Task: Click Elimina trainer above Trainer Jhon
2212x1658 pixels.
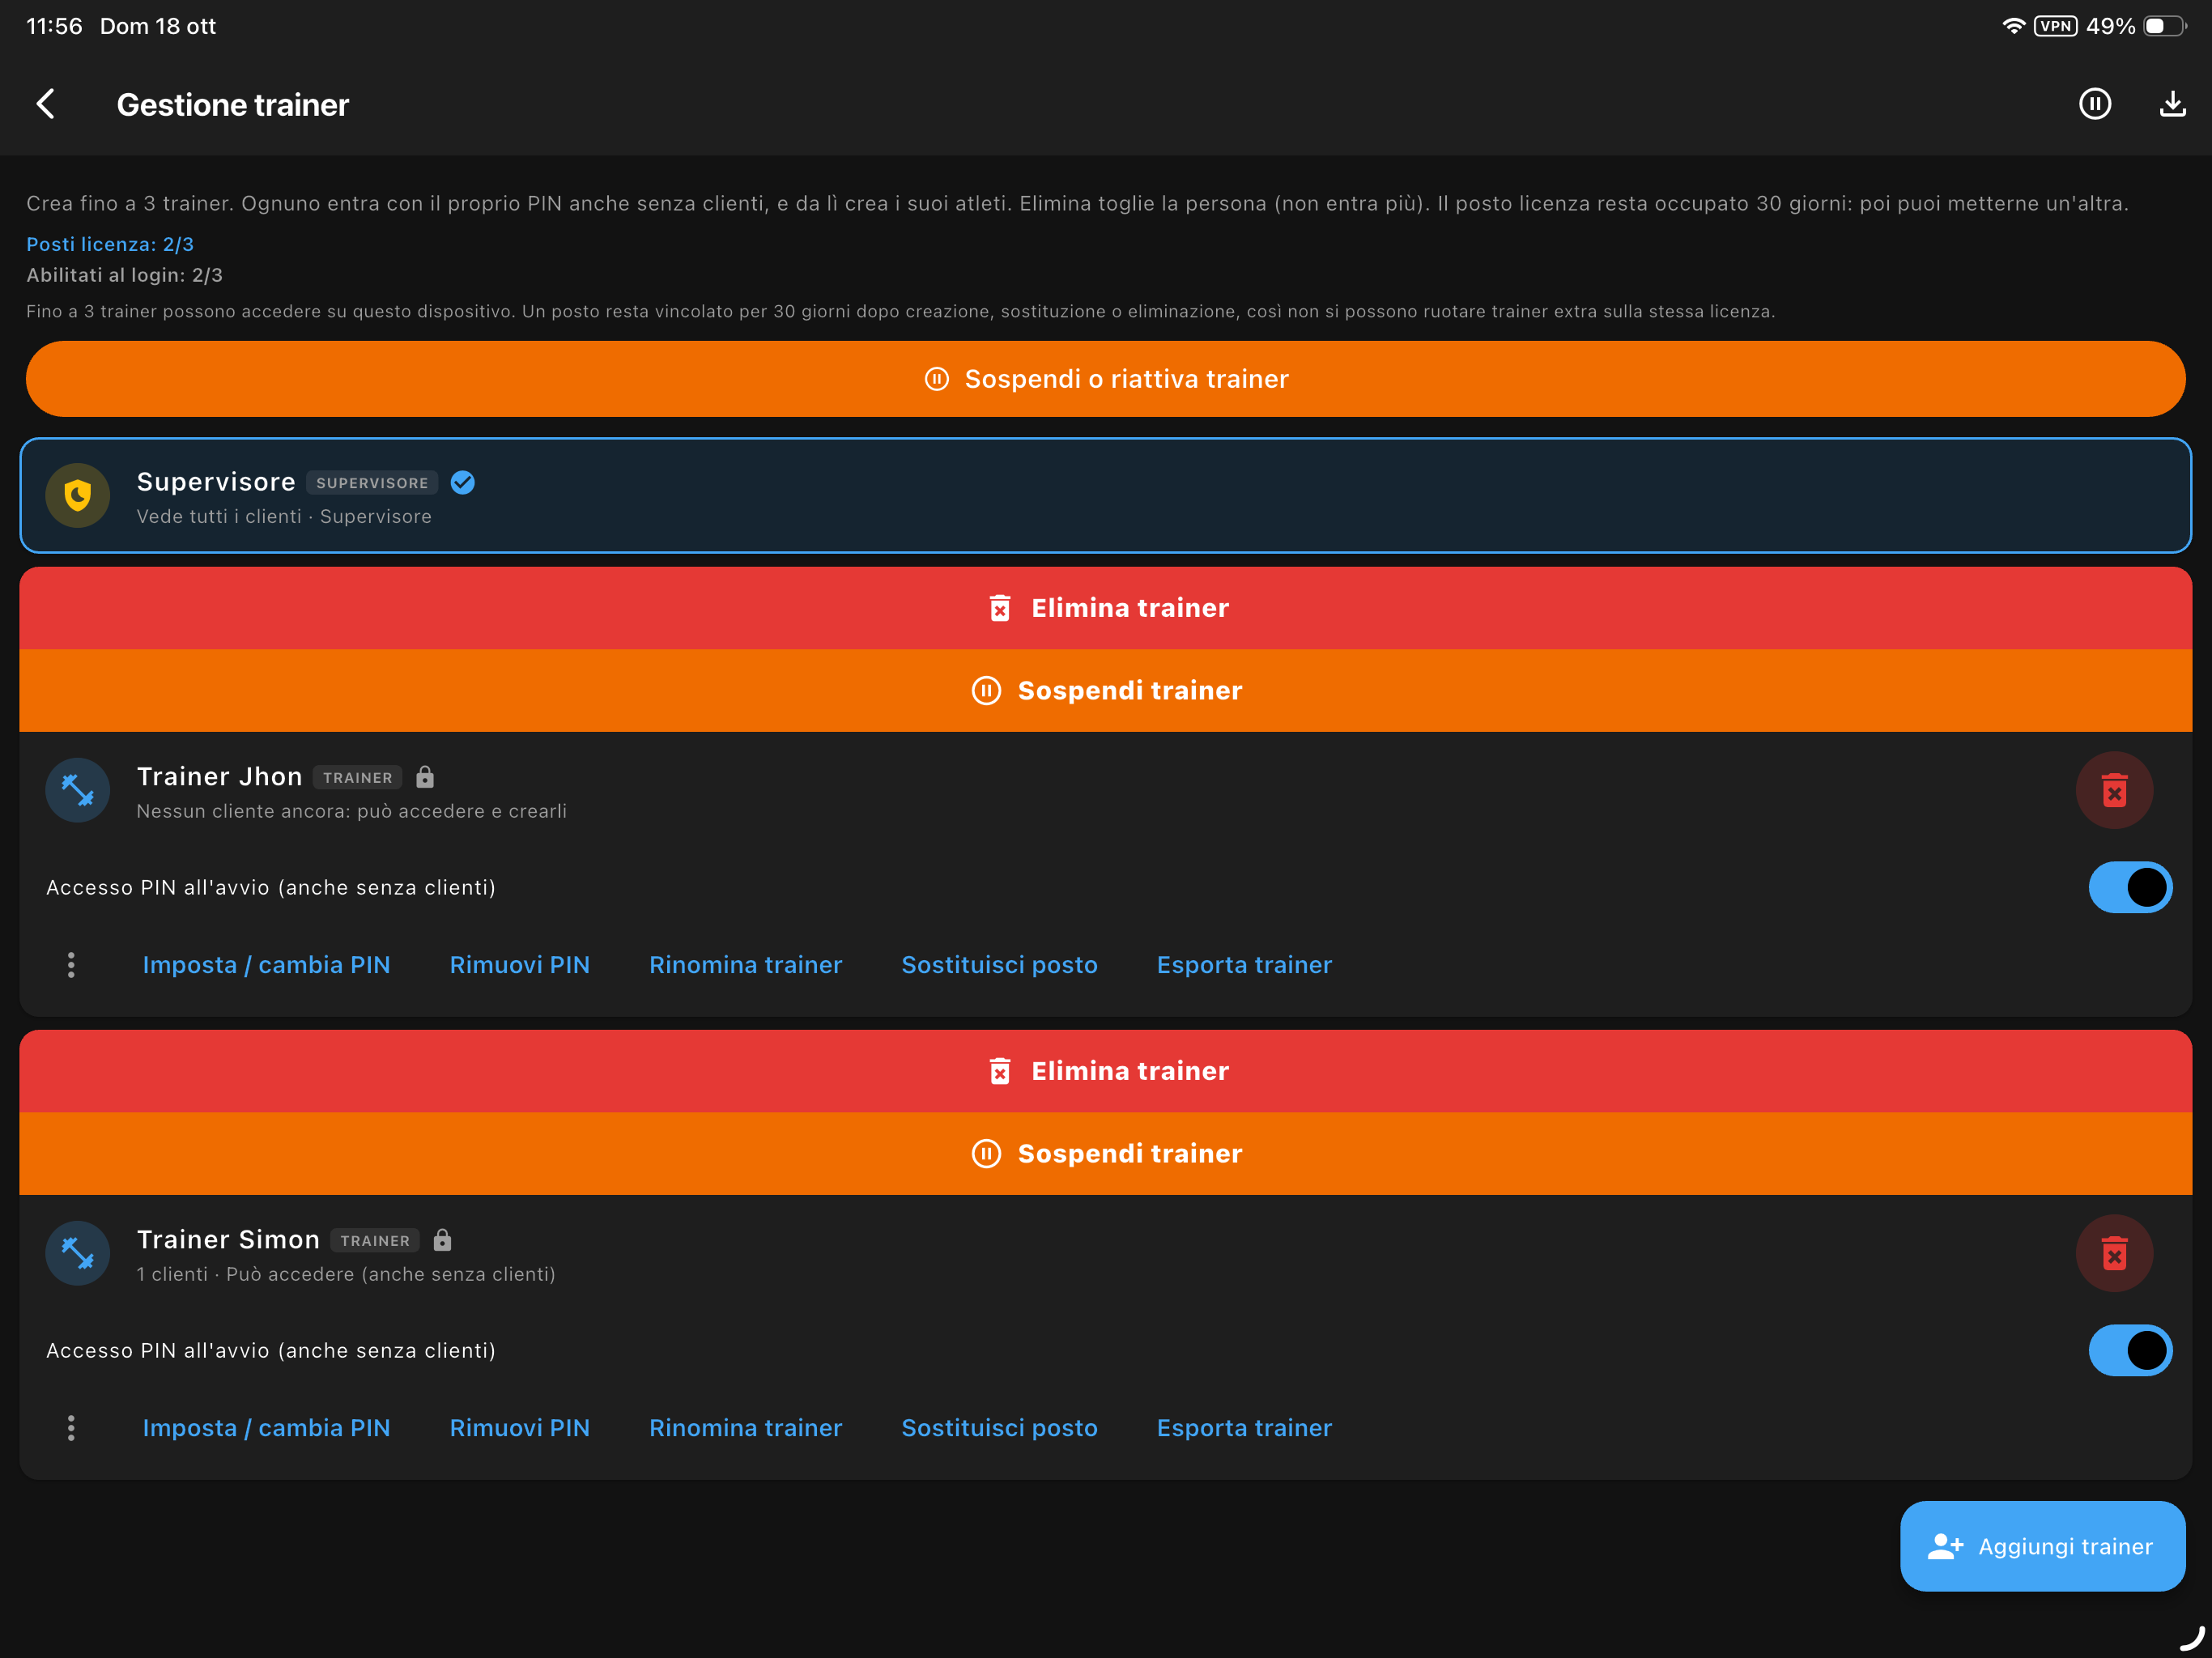Action: click(x=1106, y=608)
